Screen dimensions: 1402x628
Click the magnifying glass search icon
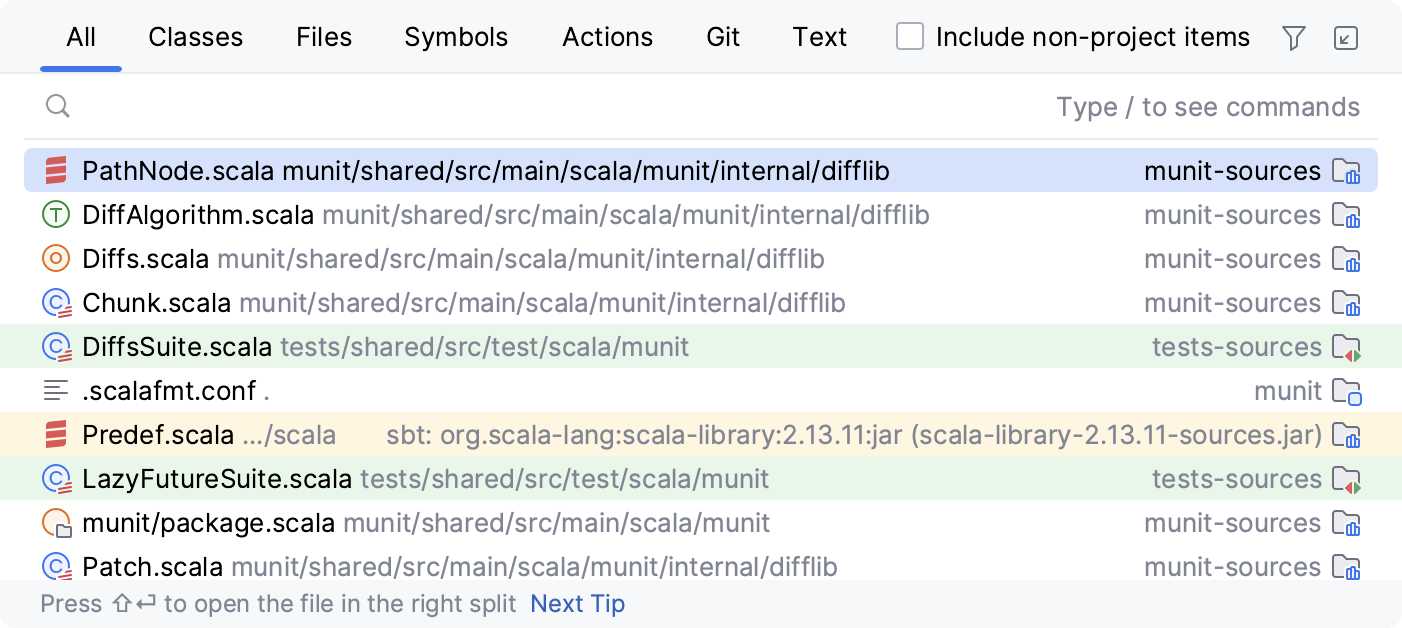click(58, 106)
